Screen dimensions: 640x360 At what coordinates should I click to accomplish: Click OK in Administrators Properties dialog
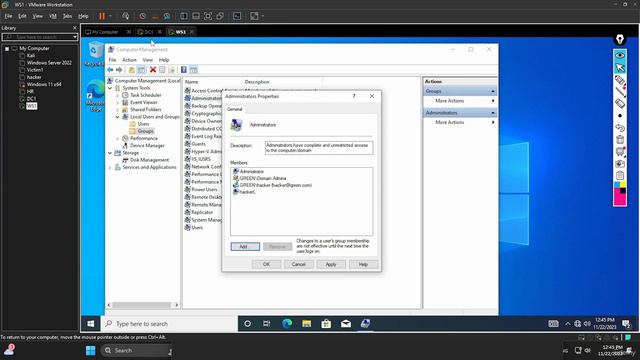click(x=266, y=264)
